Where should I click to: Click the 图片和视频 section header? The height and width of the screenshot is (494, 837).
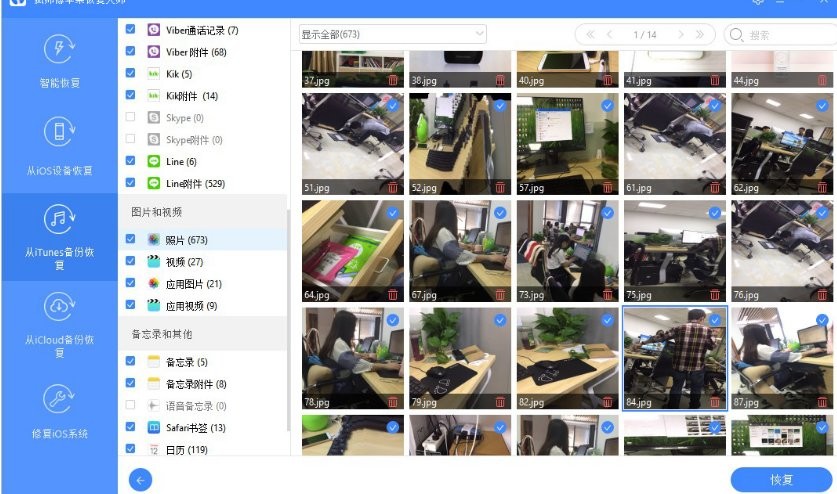pyautogui.click(x=203, y=212)
